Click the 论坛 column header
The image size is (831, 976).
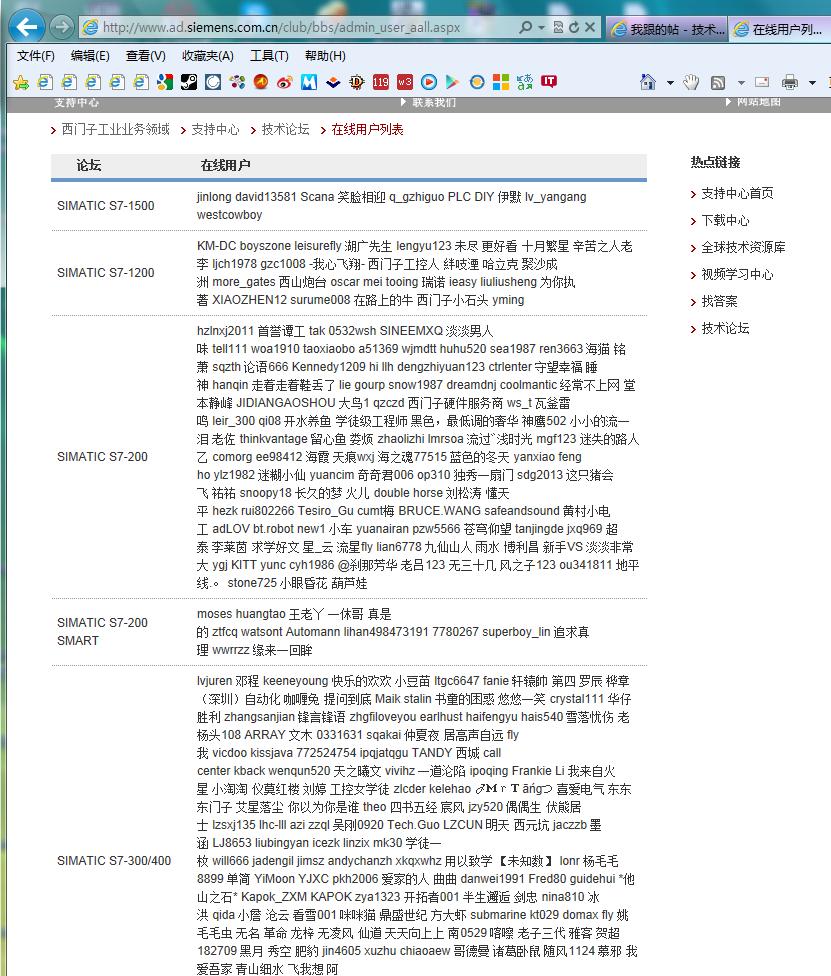coord(89,166)
